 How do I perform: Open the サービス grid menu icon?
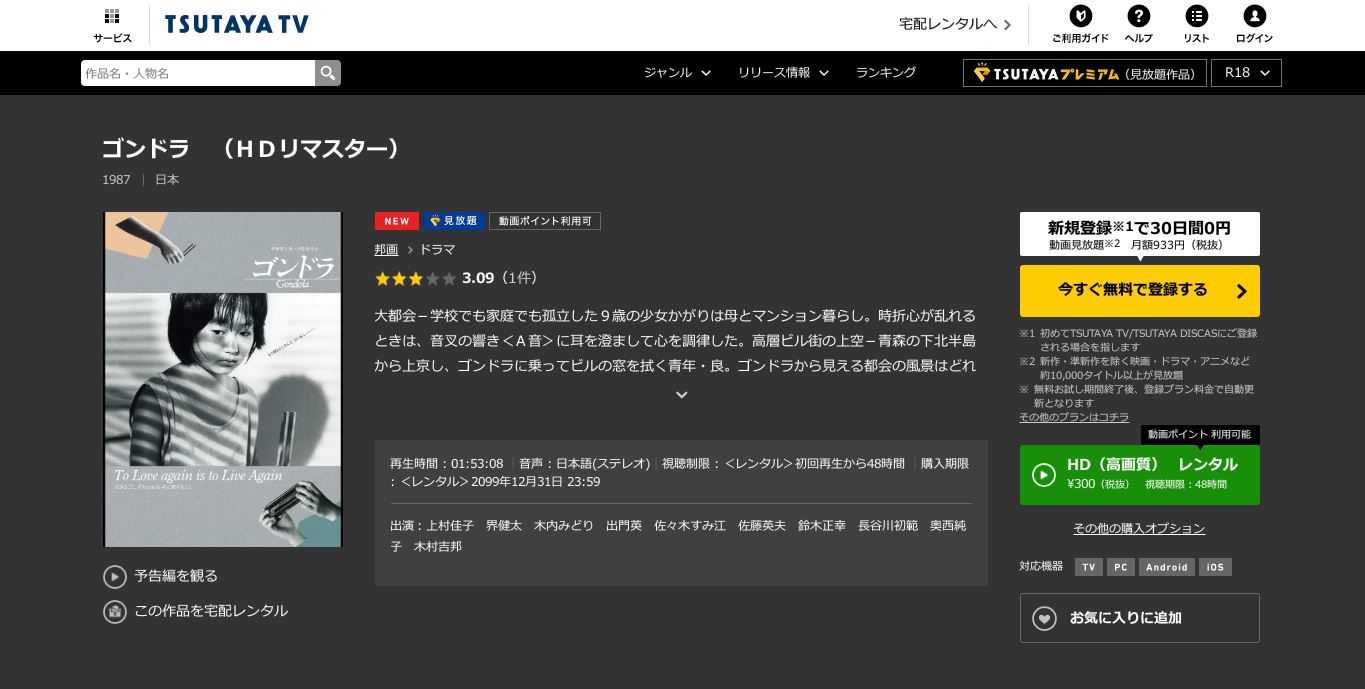click(112, 17)
